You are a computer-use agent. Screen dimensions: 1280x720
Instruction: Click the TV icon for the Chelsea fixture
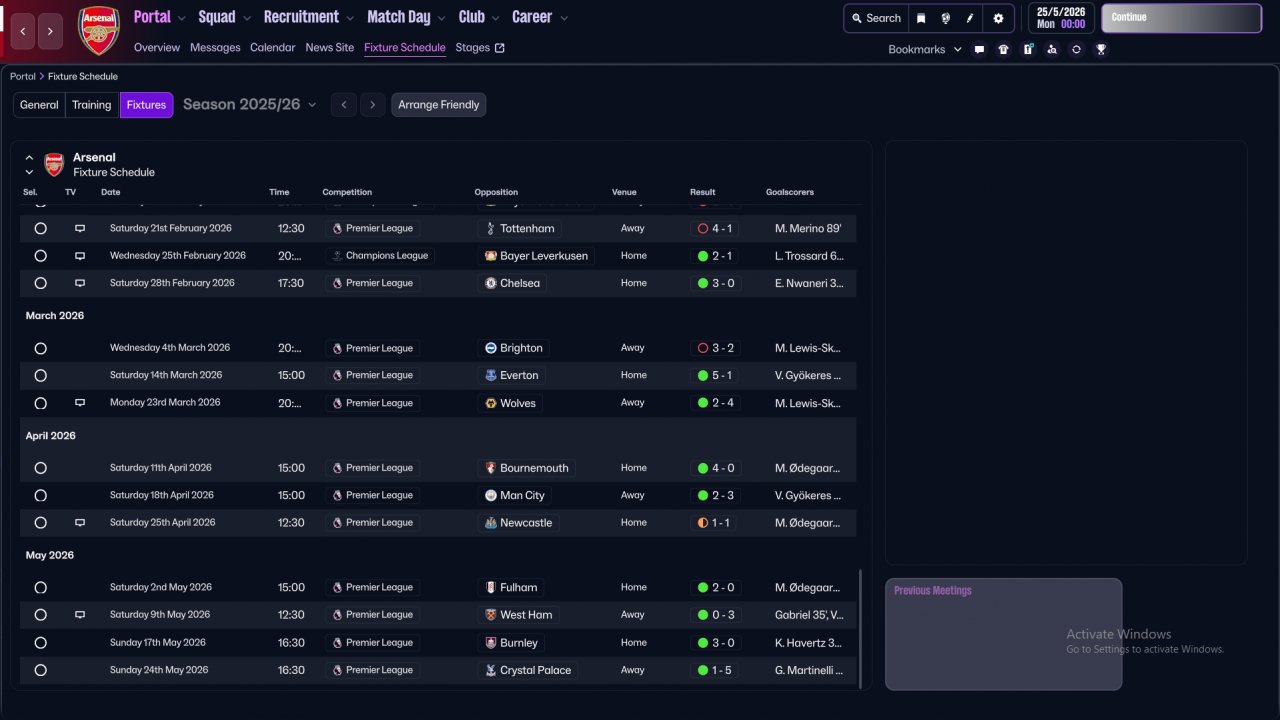80,283
